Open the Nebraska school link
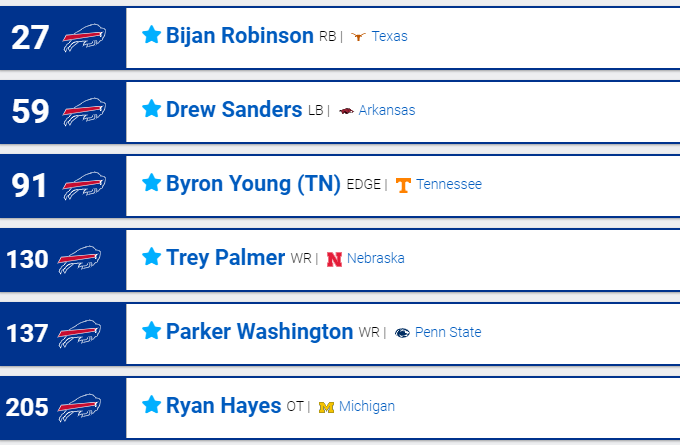 click(376, 258)
